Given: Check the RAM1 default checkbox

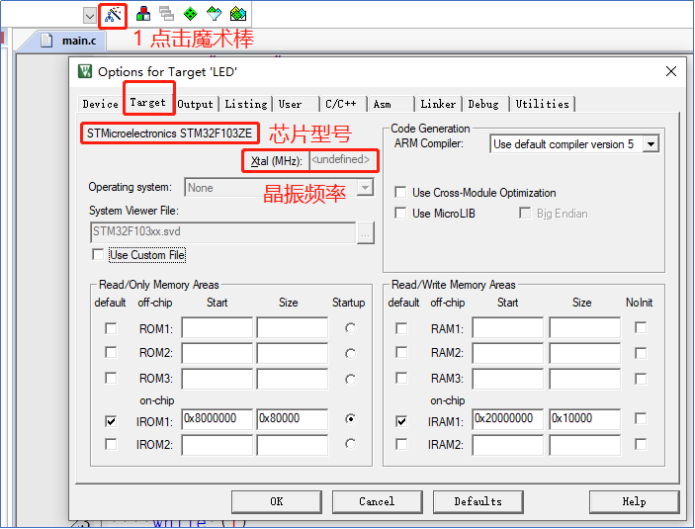Looking at the screenshot, I should (401, 328).
